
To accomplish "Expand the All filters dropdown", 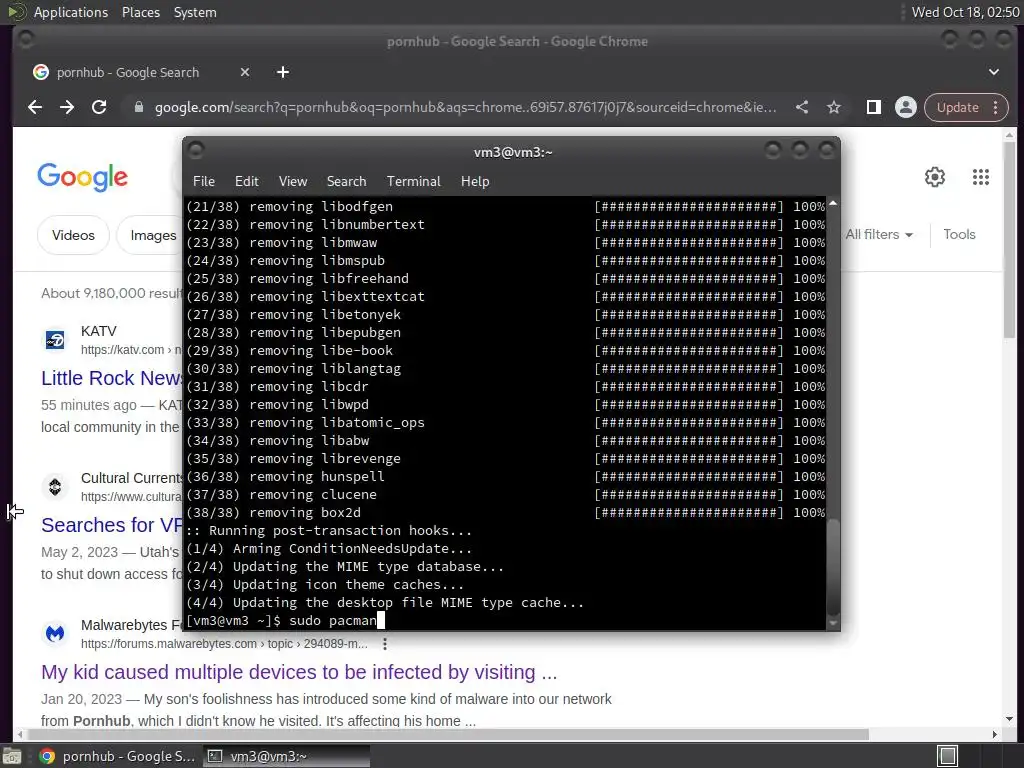I will 879,234.
